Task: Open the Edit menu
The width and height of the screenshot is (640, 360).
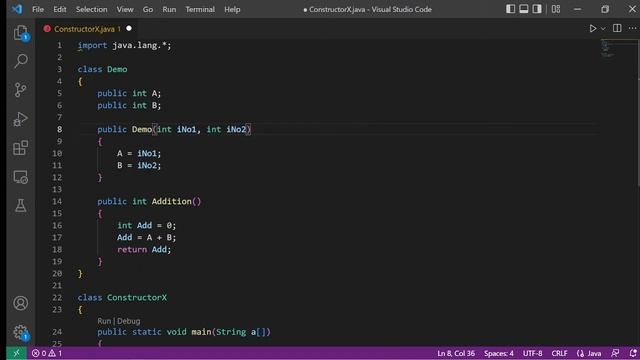Action: tap(60, 9)
